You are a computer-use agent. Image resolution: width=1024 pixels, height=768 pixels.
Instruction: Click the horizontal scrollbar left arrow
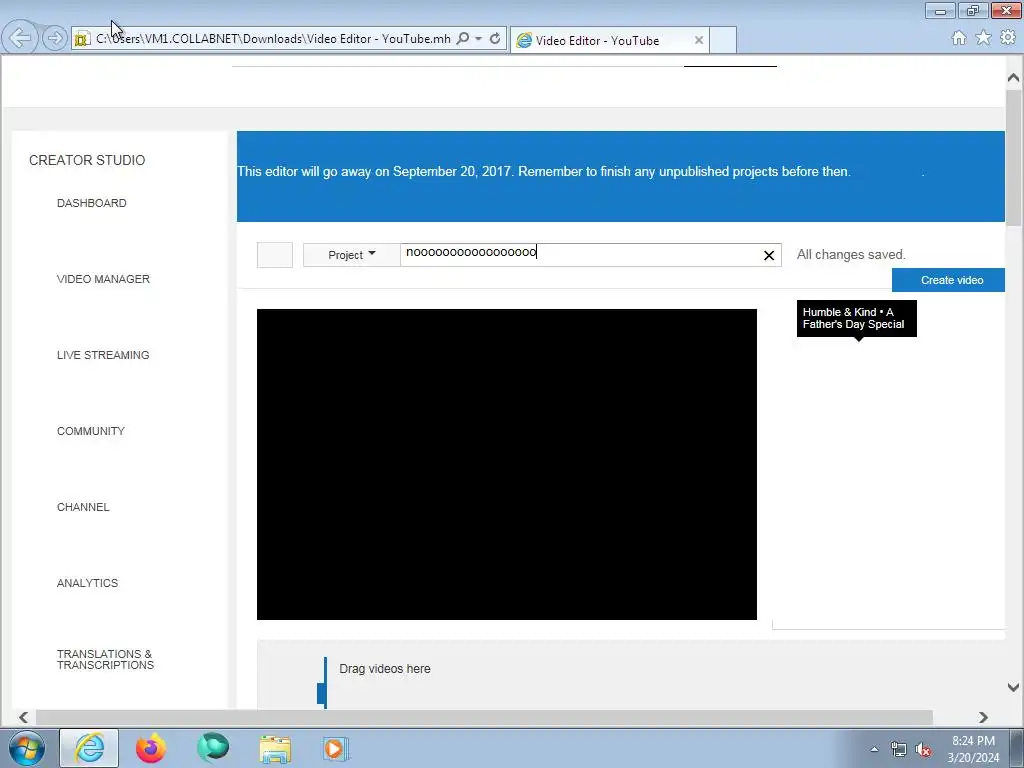pos(24,717)
